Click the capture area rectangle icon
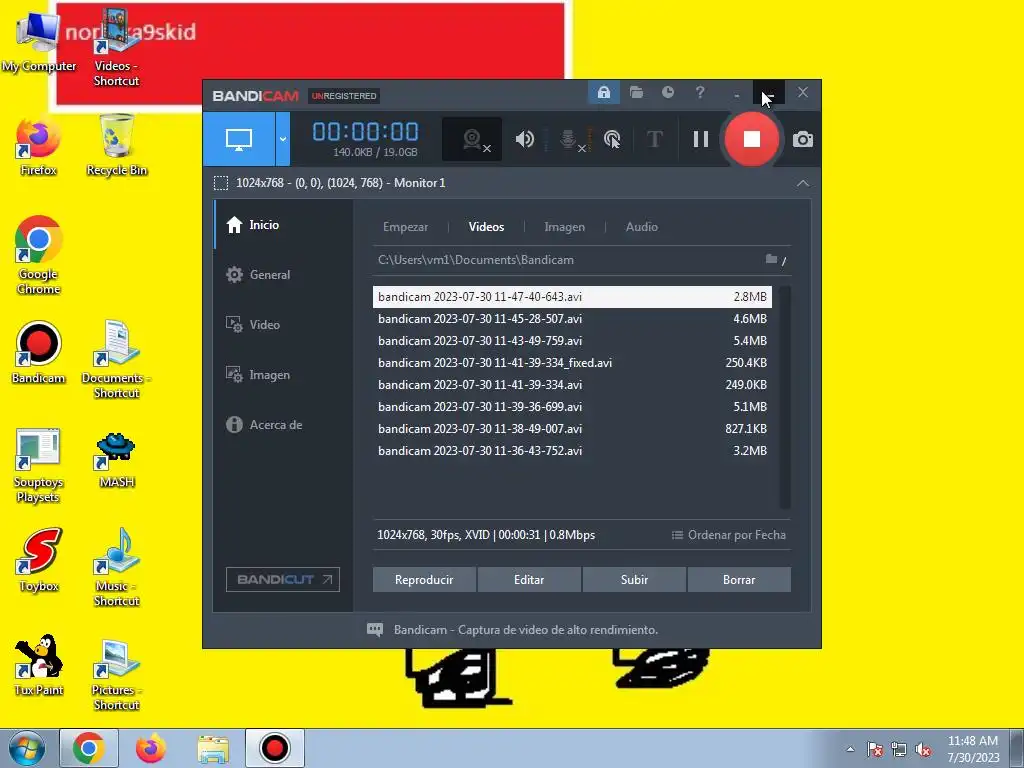The width and height of the screenshot is (1024, 768). [221, 183]
